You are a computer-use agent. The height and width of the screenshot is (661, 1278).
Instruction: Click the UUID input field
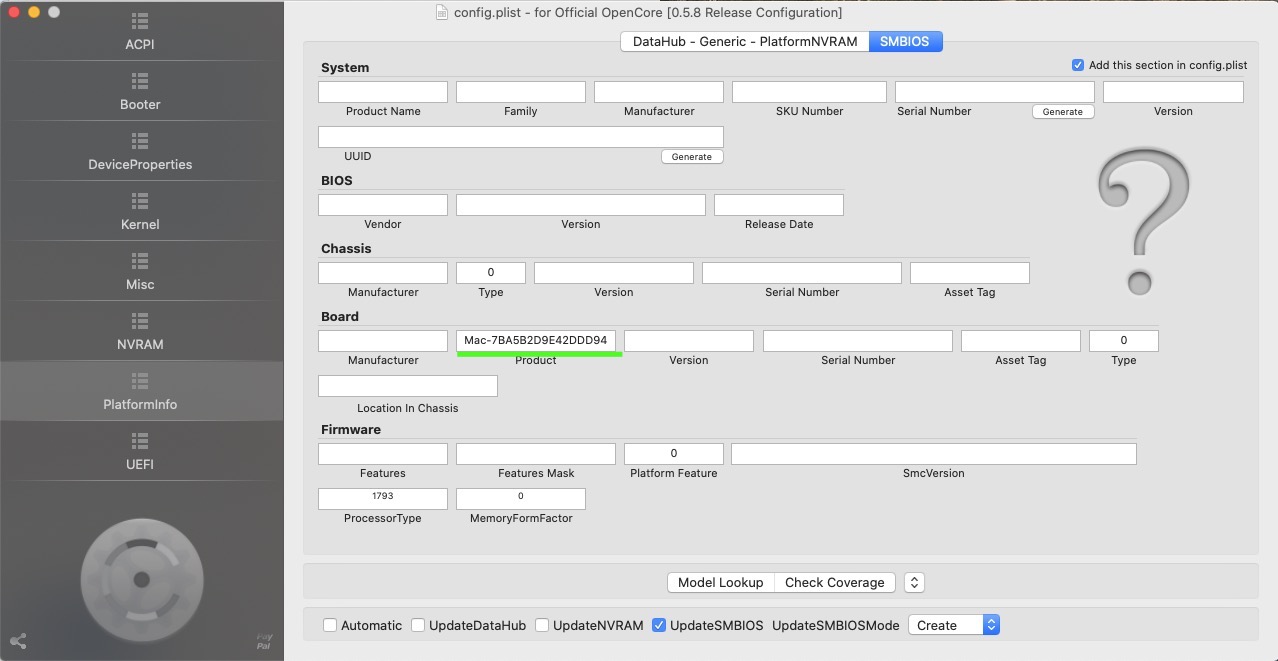[x=521, y=137]
